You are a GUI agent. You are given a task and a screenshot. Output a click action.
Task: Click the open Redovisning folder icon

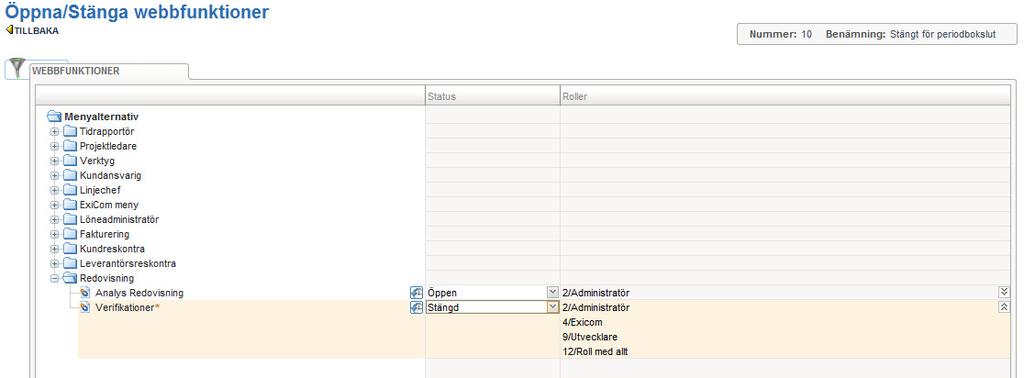(70, 278)
